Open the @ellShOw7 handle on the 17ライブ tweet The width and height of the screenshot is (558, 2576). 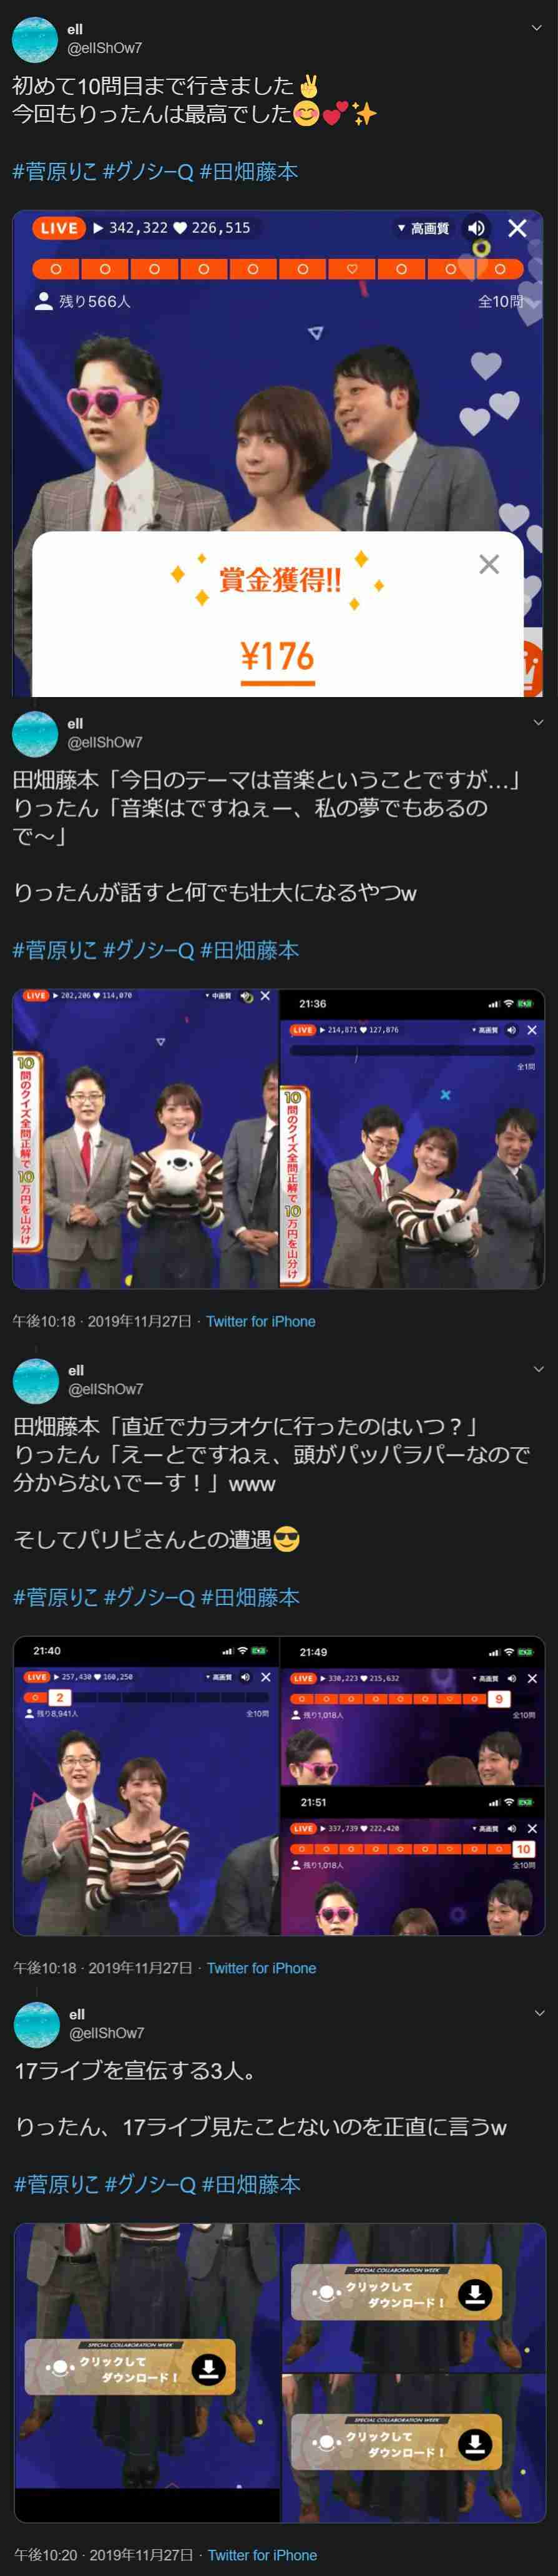click(107, 2033)
